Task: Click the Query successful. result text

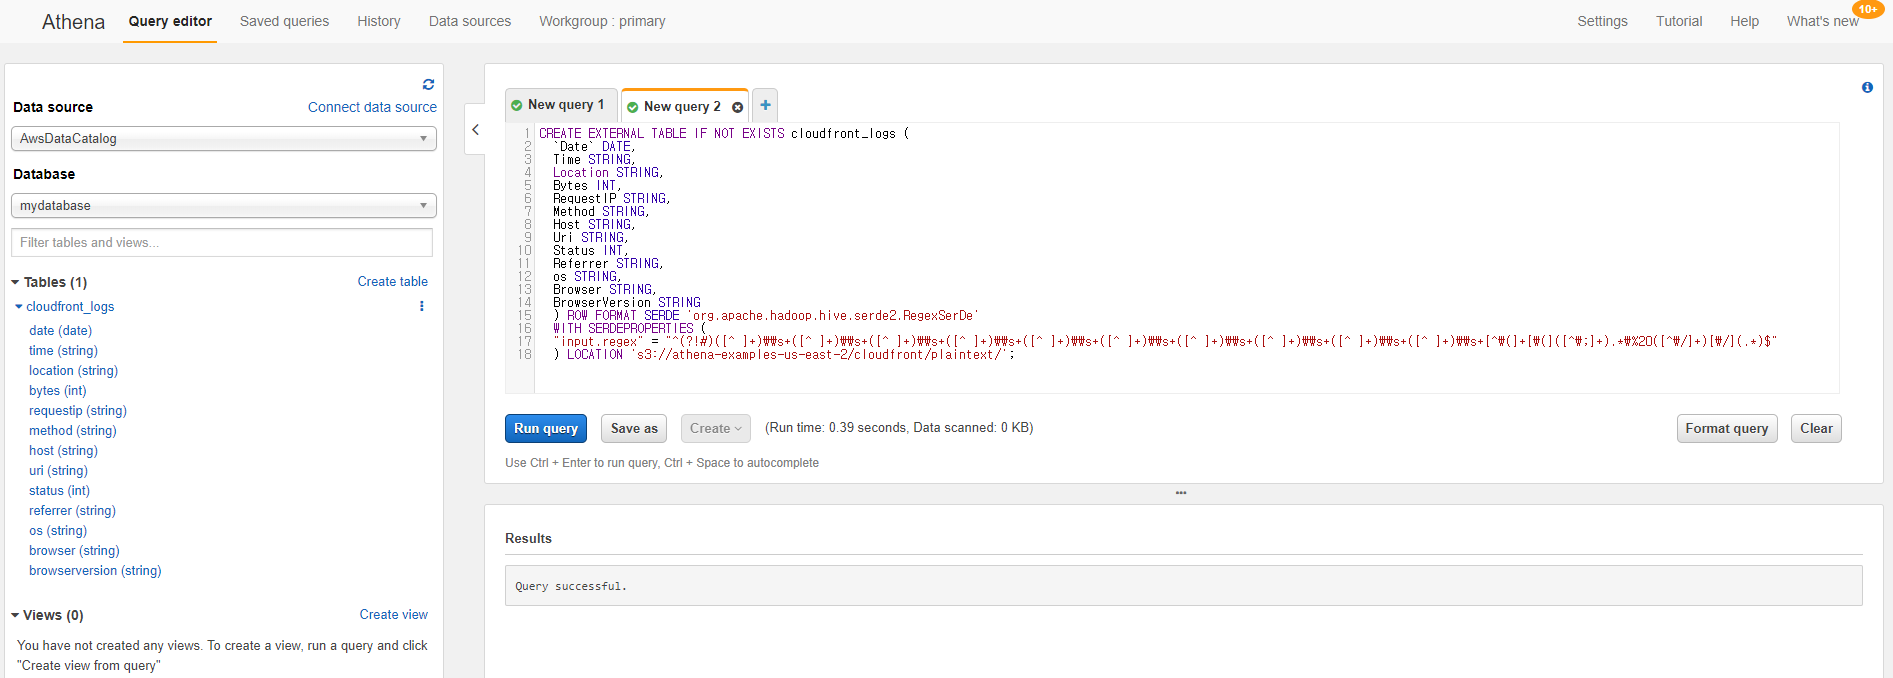Action: coord(571,586)
